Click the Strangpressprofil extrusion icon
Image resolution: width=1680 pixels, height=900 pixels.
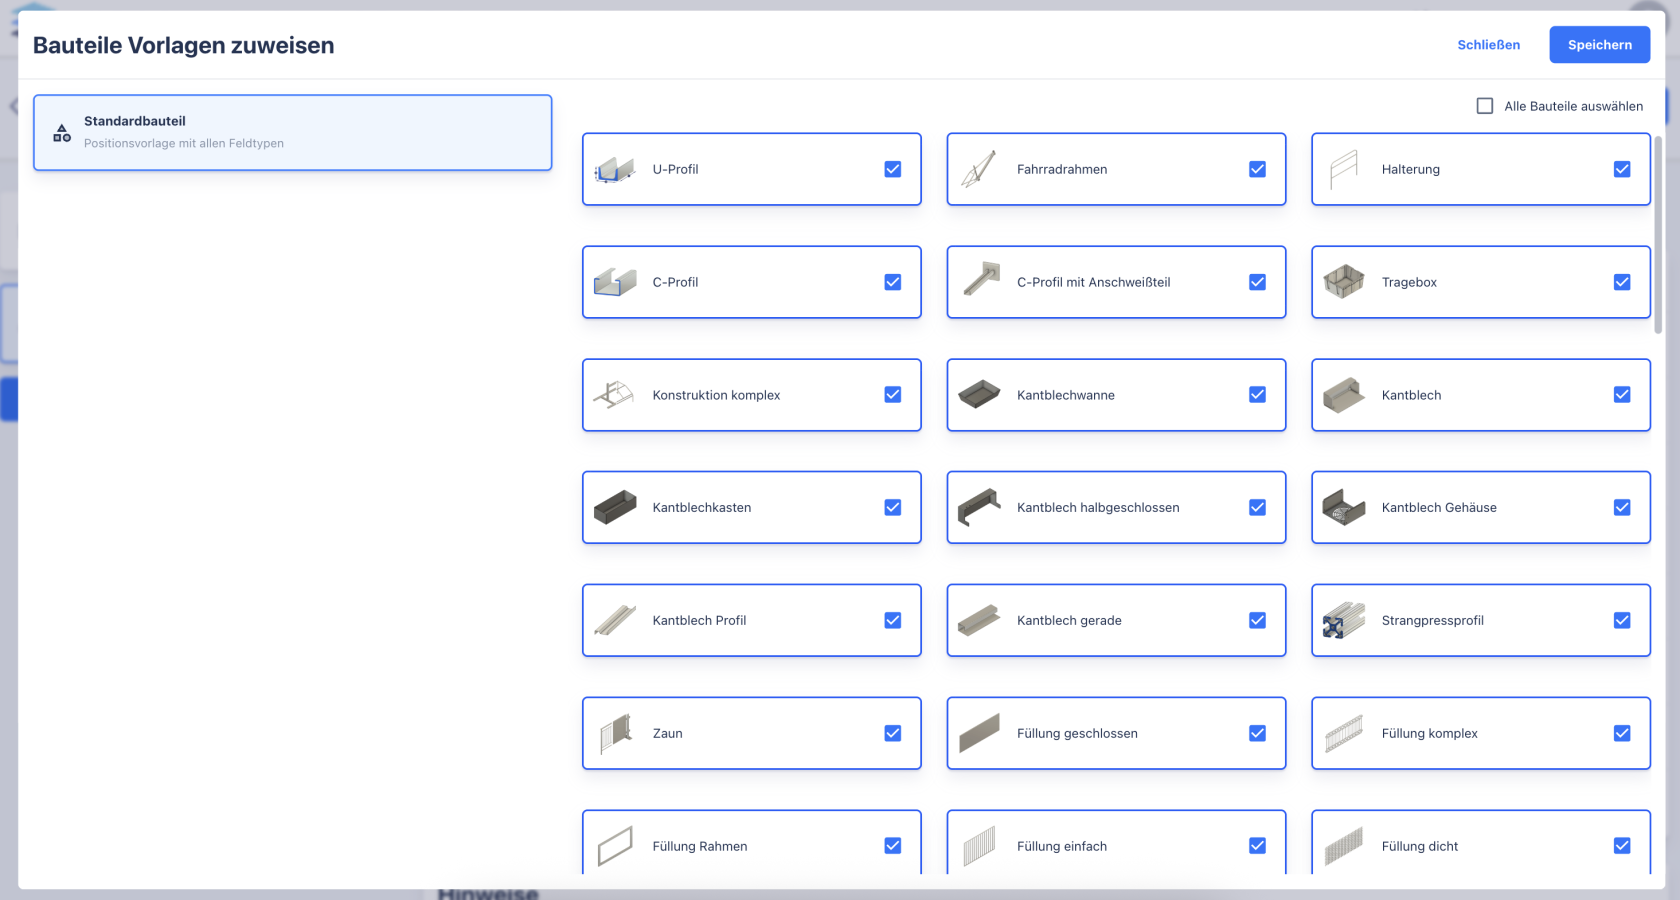[x=1345, y=620]
